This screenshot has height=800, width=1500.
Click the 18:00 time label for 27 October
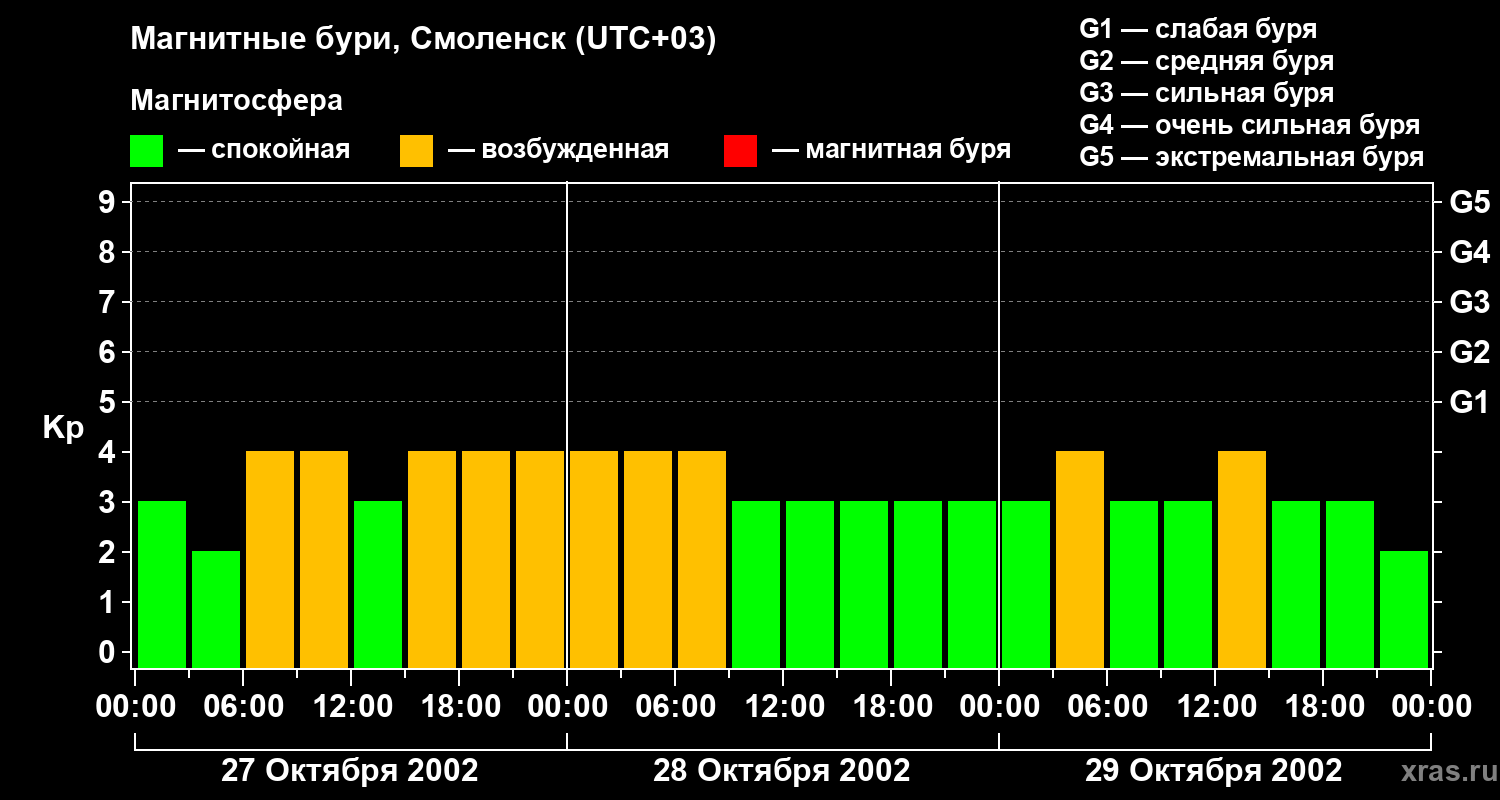[x=459, y=707]
